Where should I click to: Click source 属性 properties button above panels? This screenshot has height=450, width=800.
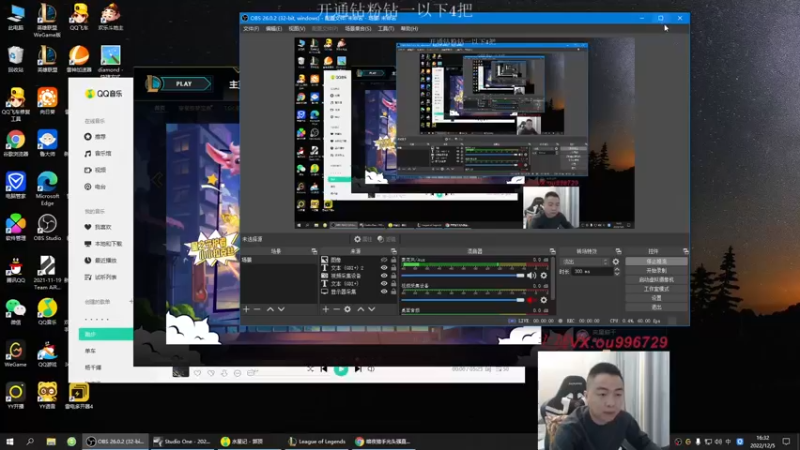click(363, 239)
